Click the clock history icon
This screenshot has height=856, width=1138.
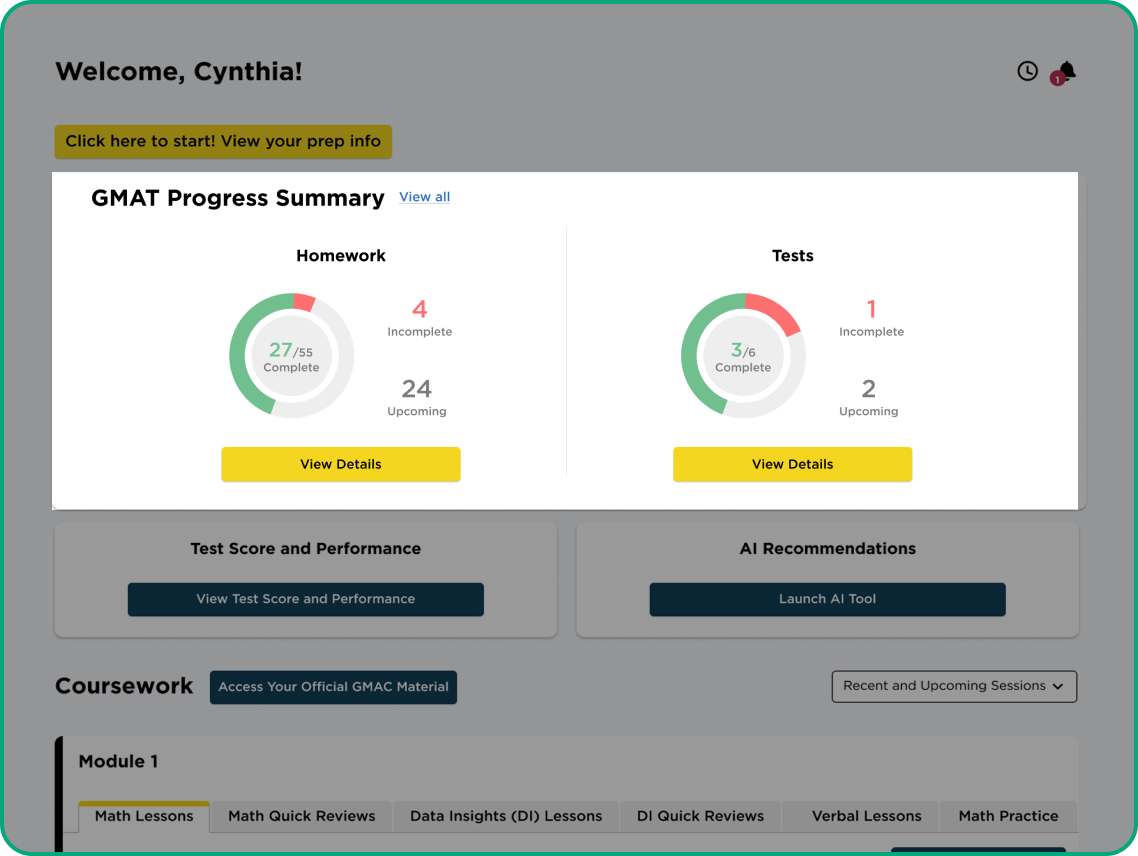(x=1027, y=71)
